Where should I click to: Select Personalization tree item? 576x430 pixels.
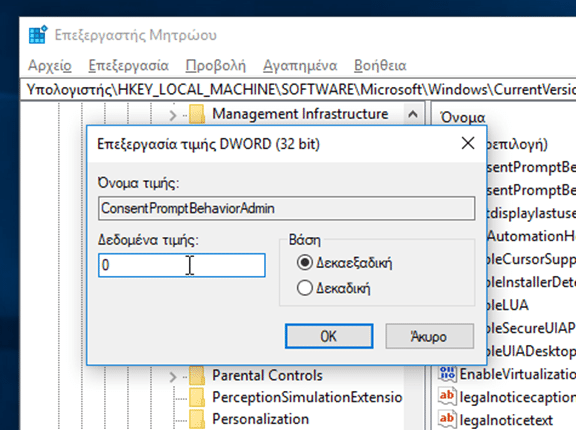[x=260, y=419]
